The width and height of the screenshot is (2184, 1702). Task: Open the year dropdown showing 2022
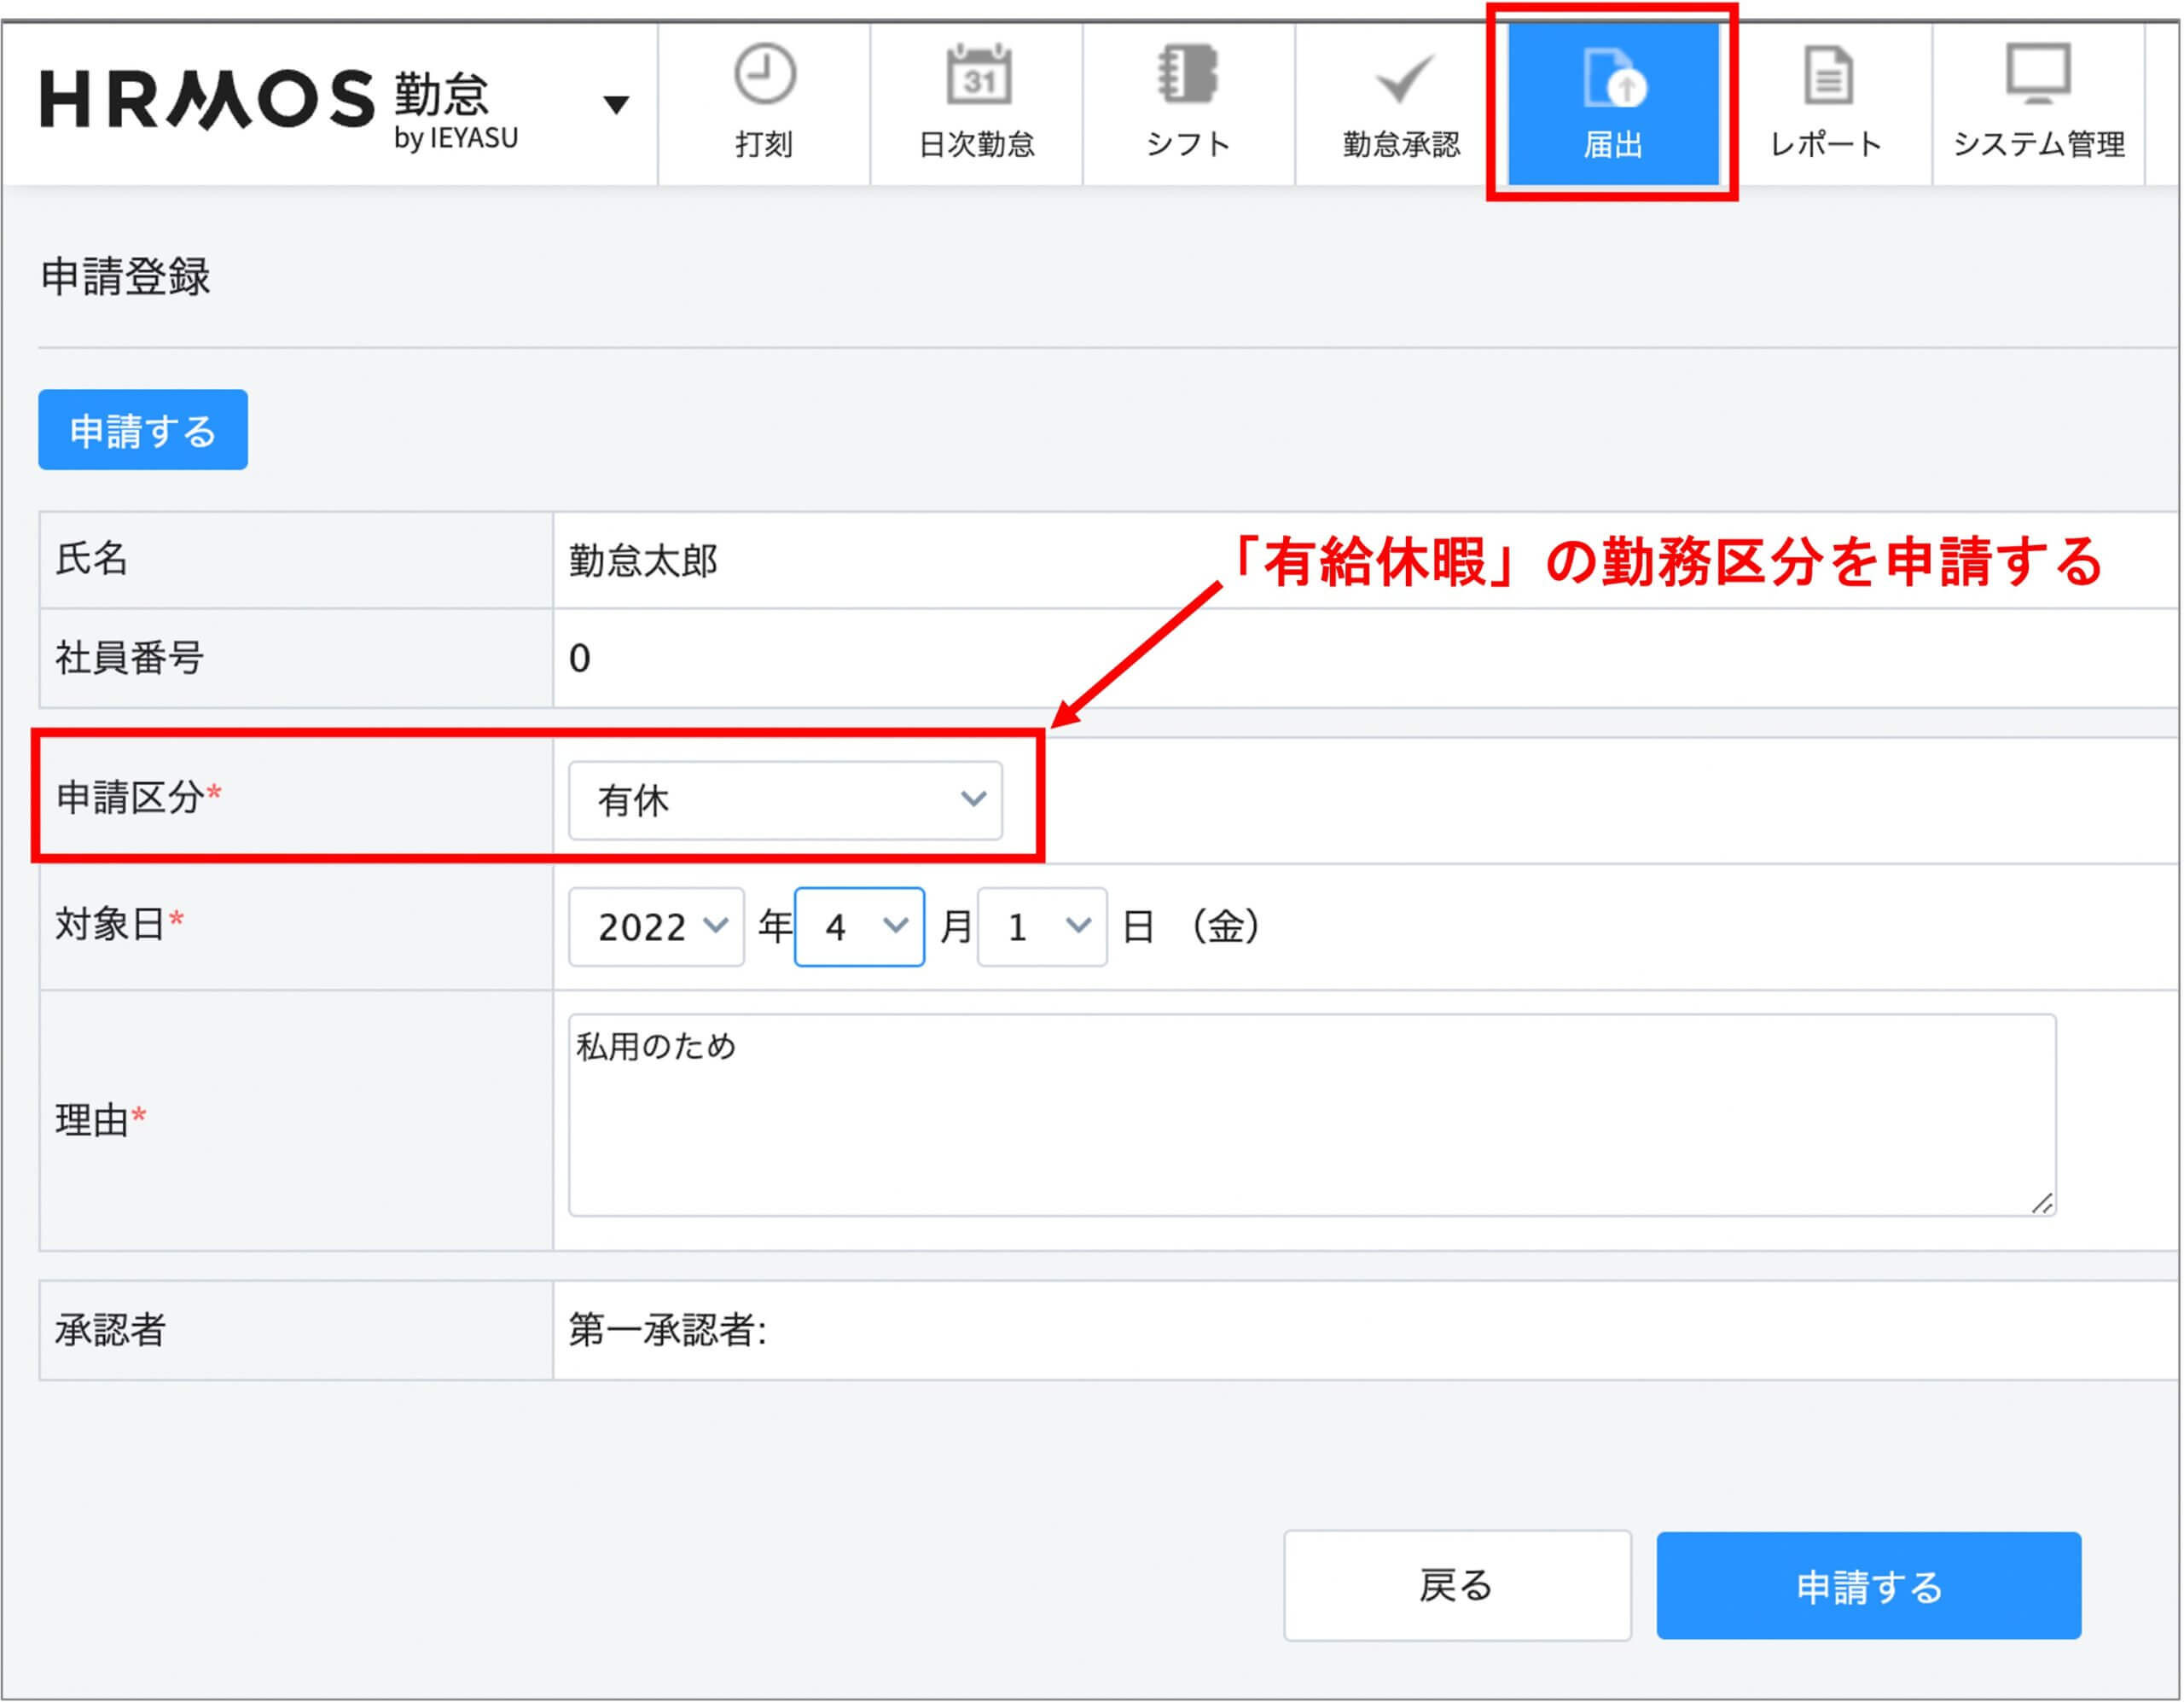[x=656, y=927]
